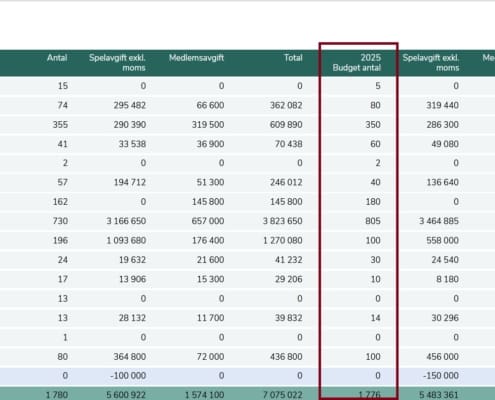The width and height of the screenshot is (495, 400).
Task: Click the Total value 1 270 080
Action: [283, 240]
